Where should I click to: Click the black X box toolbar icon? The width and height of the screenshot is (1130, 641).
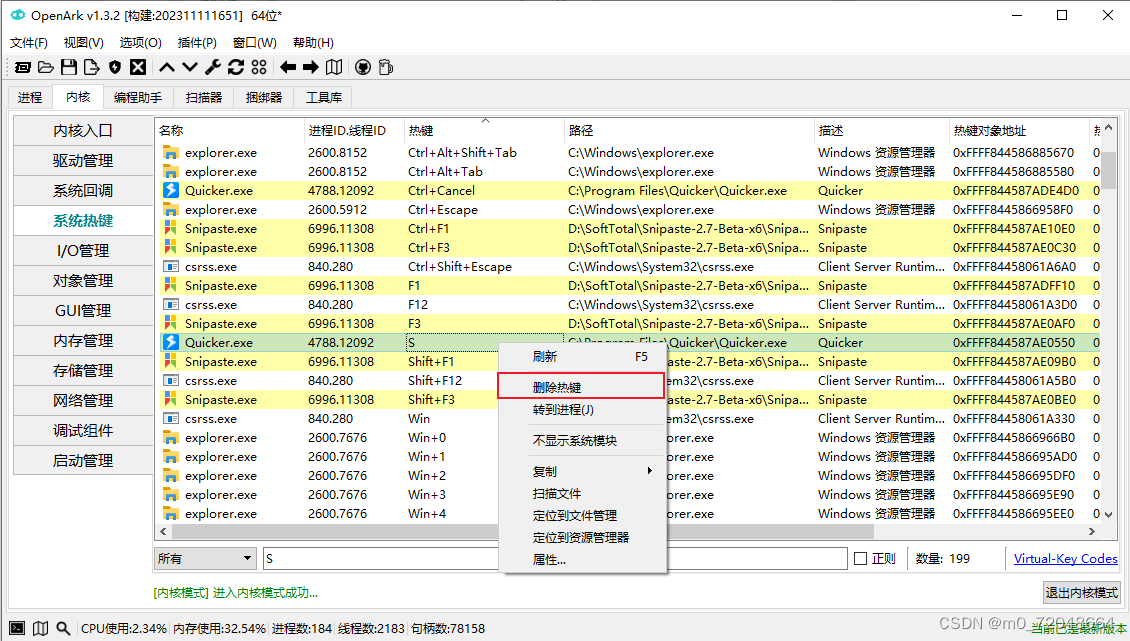138,67
